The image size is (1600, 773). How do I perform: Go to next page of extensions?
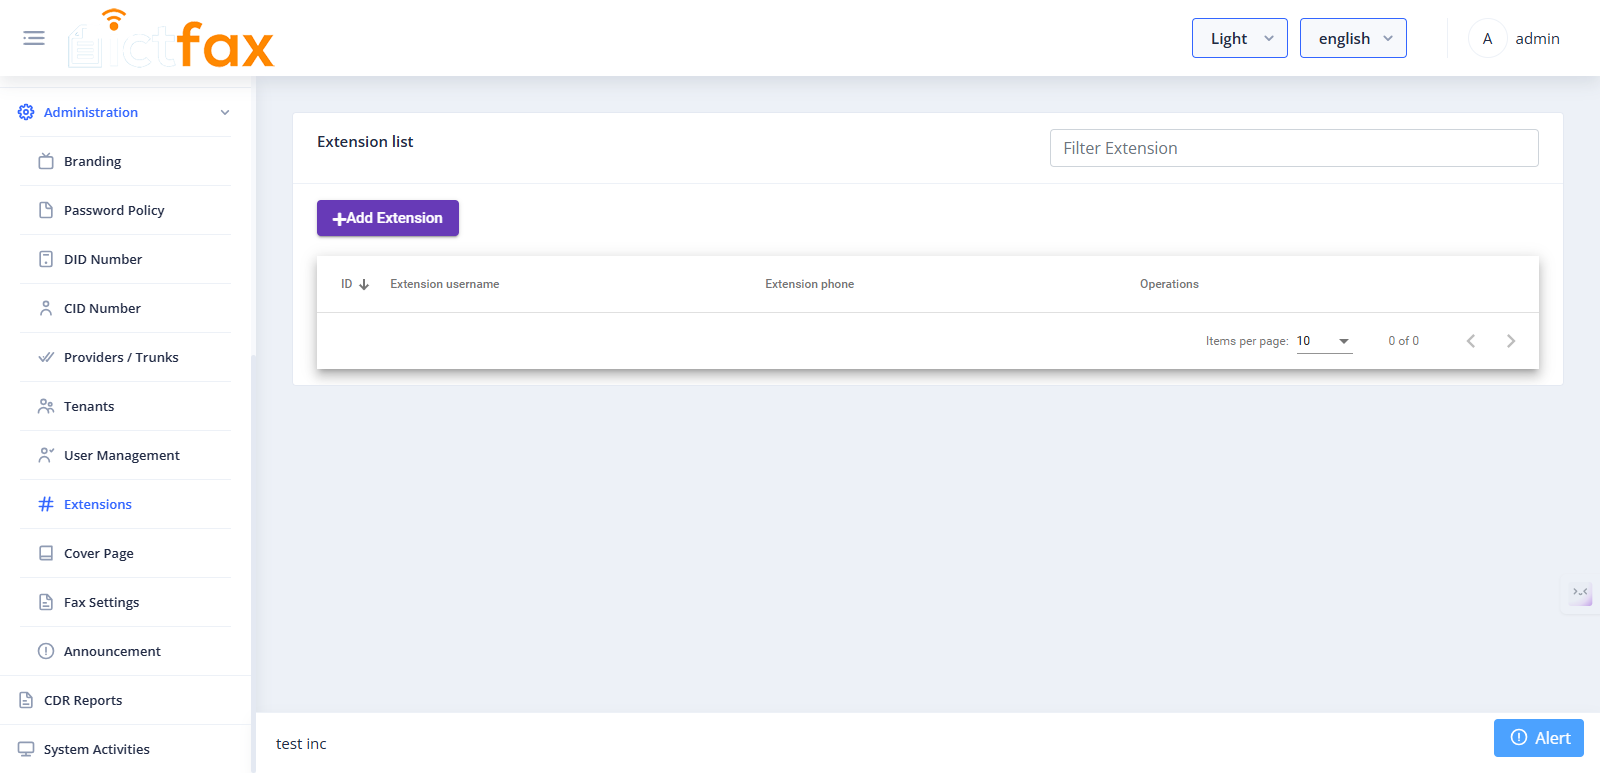[1511, 341]
